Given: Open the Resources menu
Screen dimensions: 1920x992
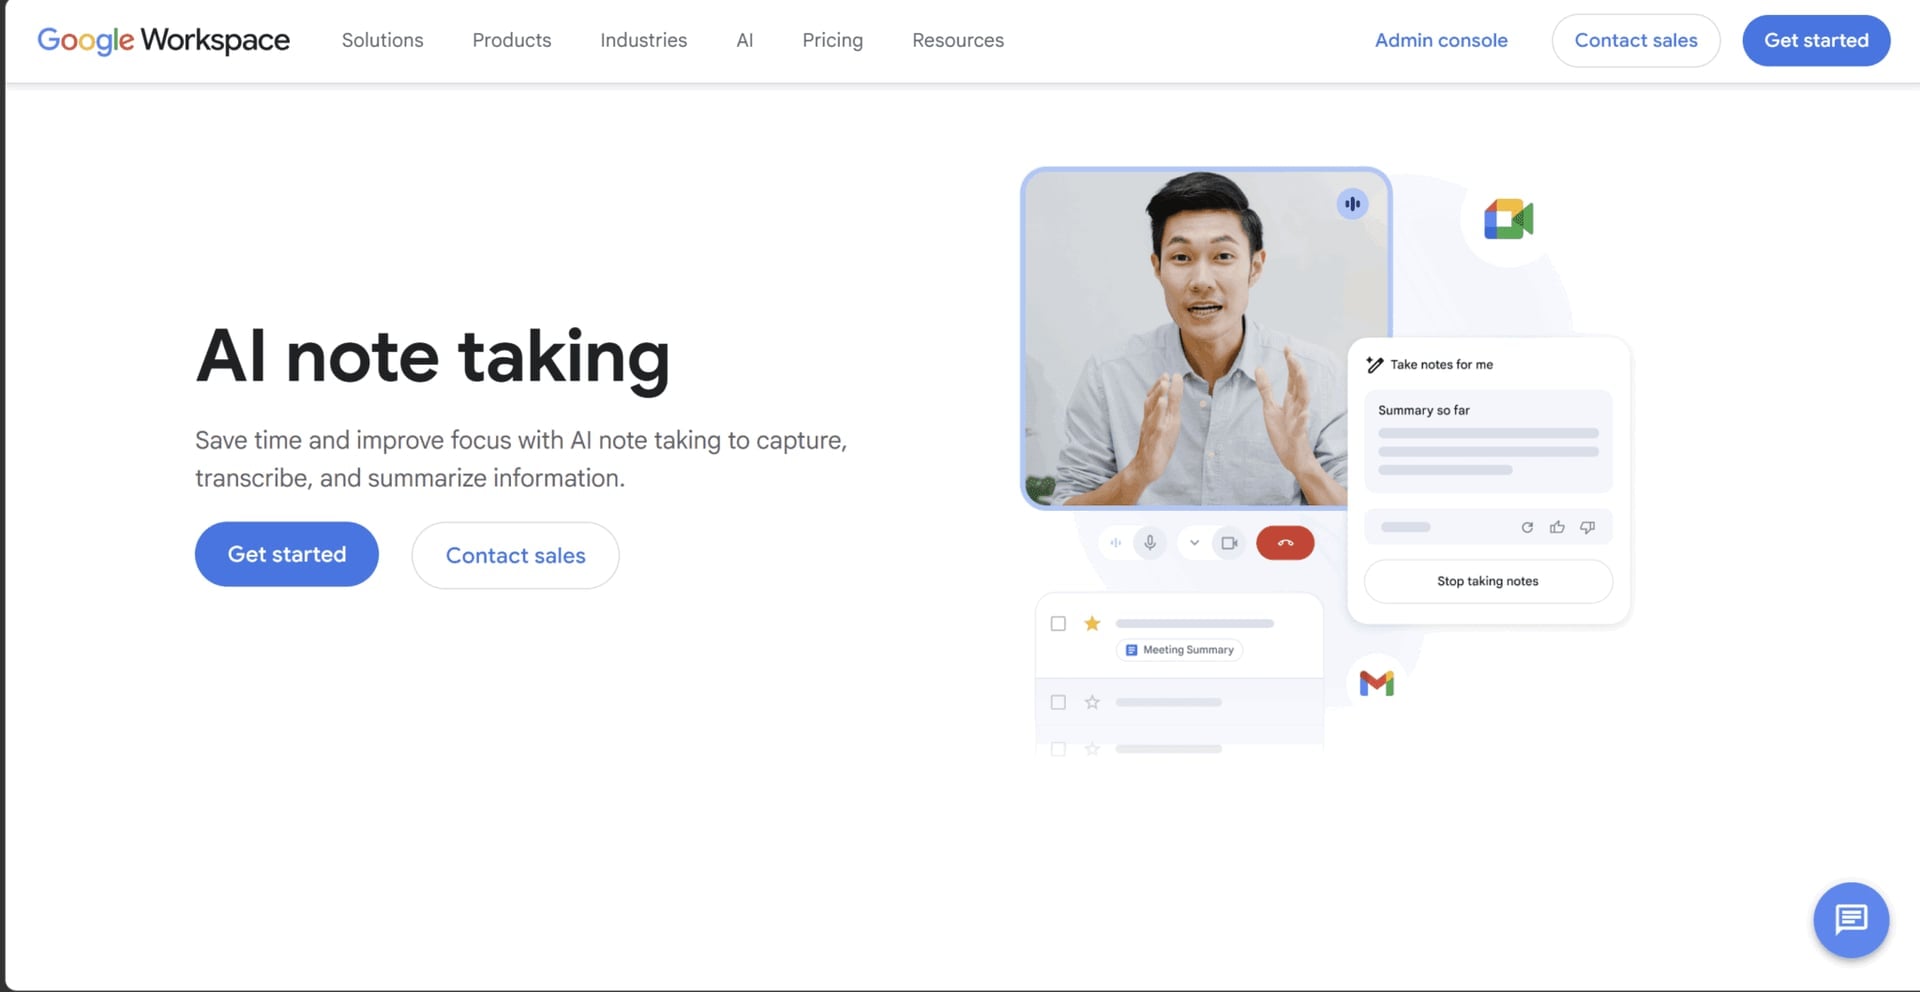Looking at the screenshot, I should pyautogui.click(x=958, y=40).
